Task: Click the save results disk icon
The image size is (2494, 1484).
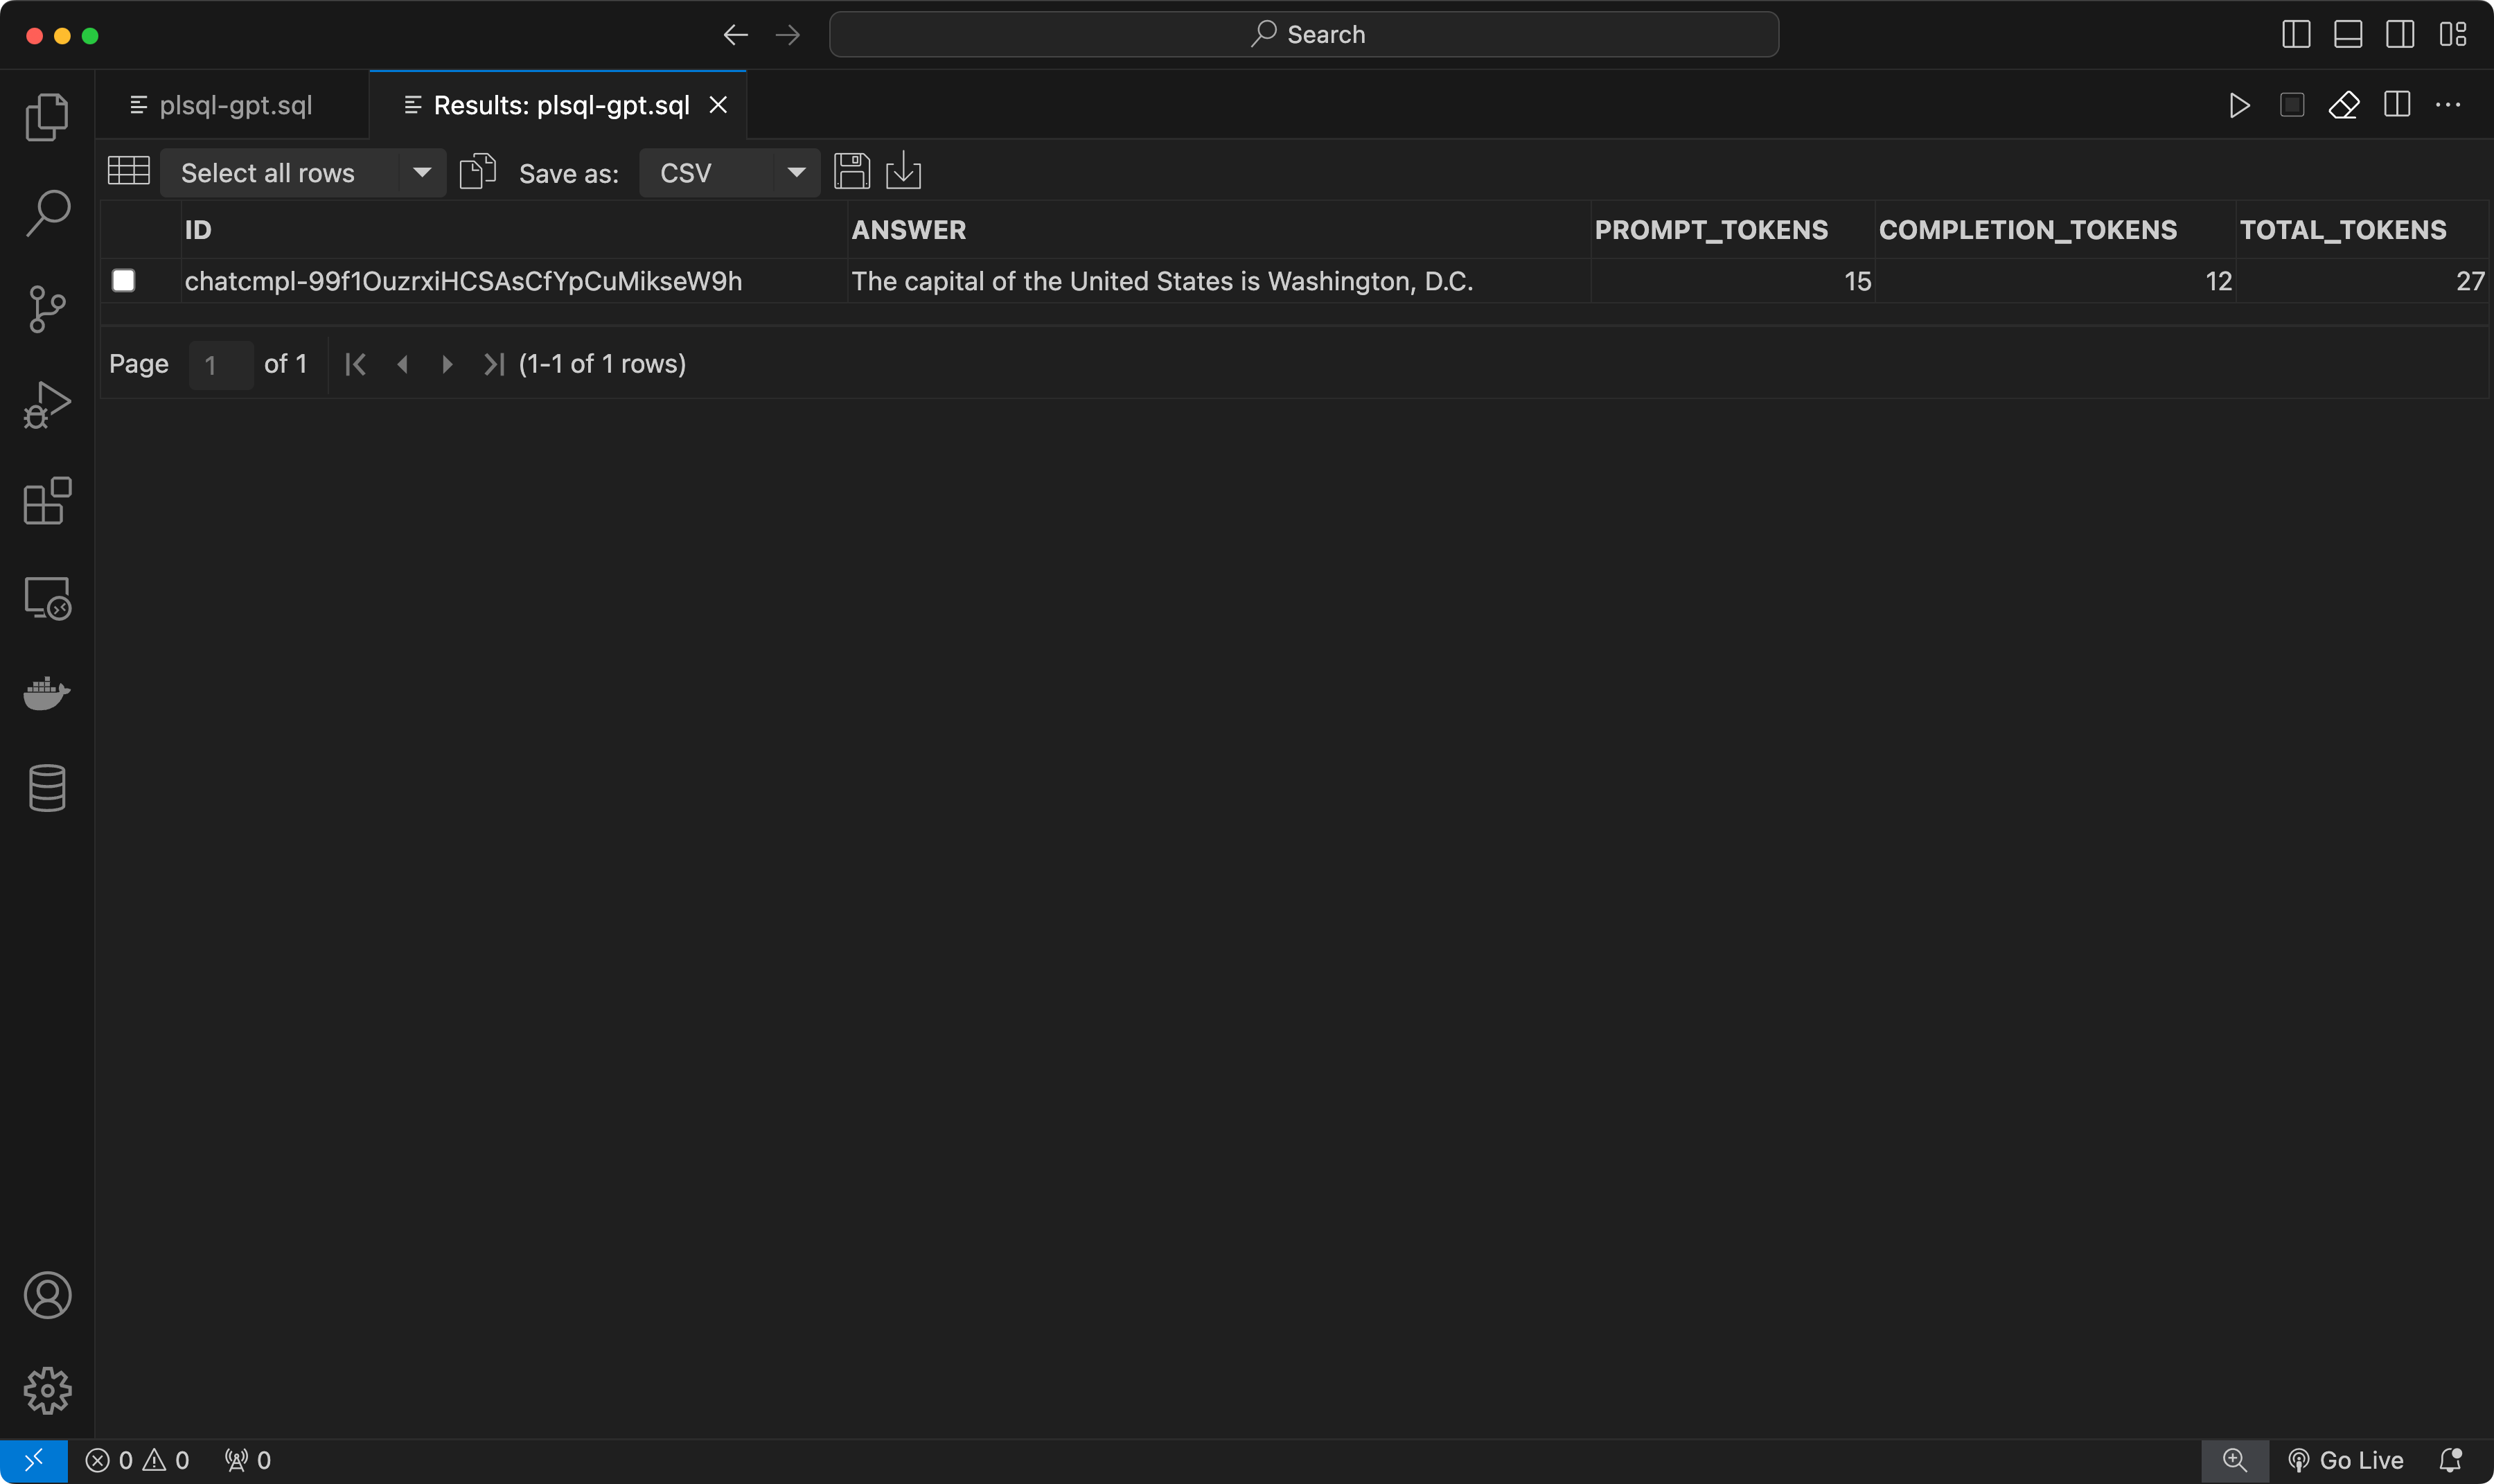Action: (852, 172)
